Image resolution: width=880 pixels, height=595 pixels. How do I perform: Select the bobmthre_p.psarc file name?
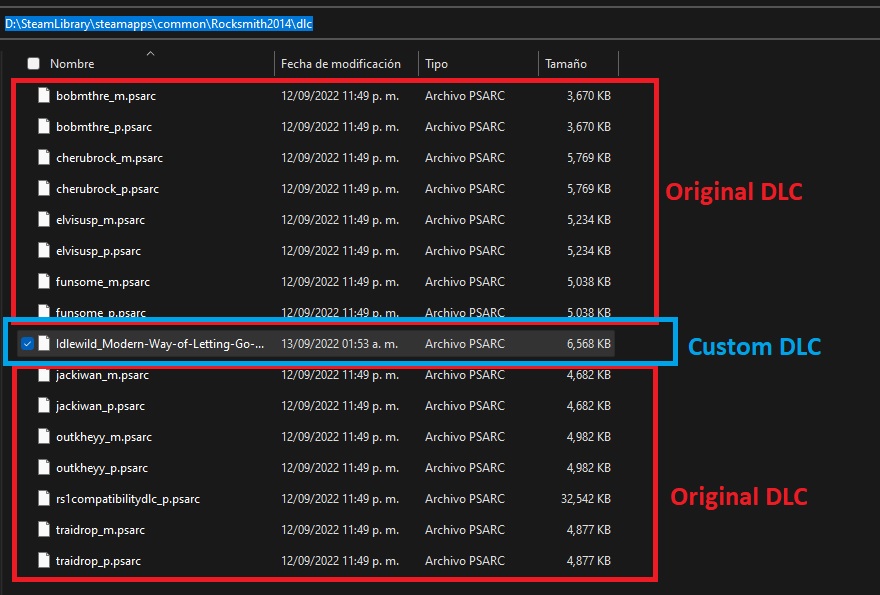[x=103, y=127]
